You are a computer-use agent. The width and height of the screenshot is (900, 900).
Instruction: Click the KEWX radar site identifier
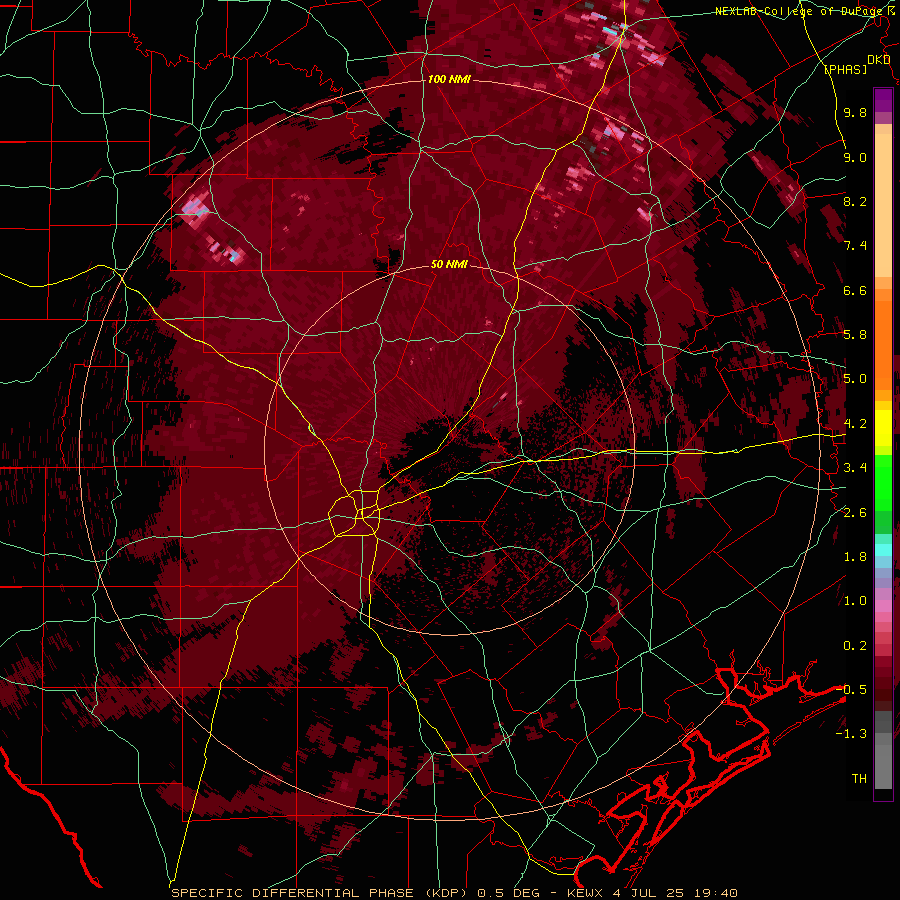coord(586,893)
